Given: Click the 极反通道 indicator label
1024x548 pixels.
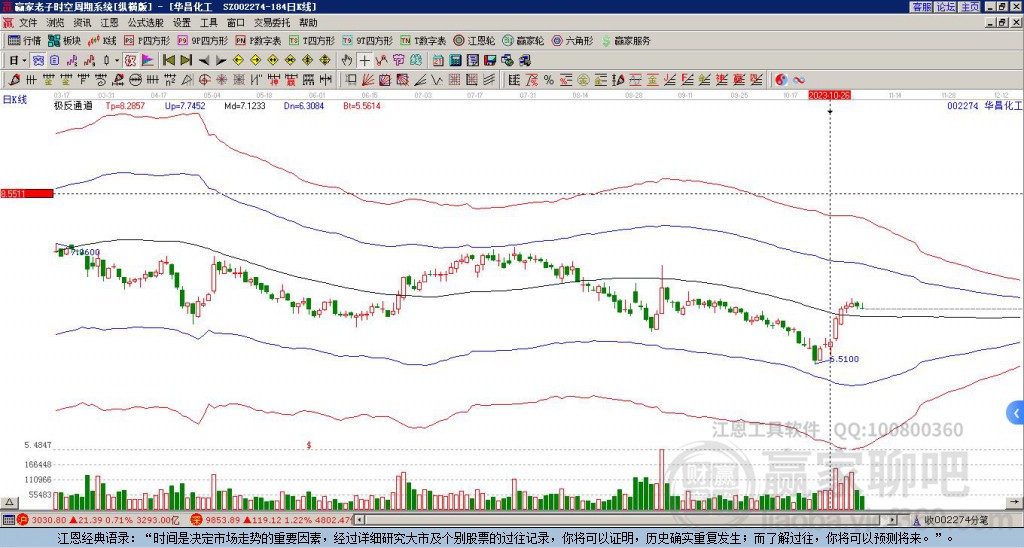Looking at the screenshot, I should (73, 105).
